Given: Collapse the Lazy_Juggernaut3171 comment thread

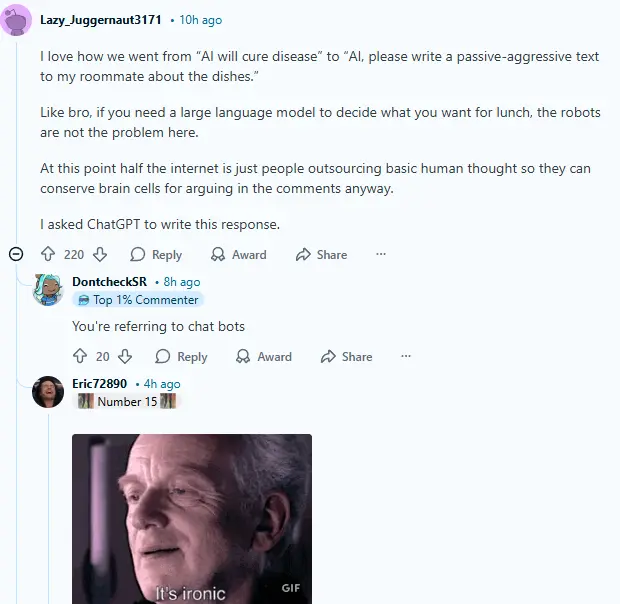Looking at the screenshot, I should pos(16,254).
